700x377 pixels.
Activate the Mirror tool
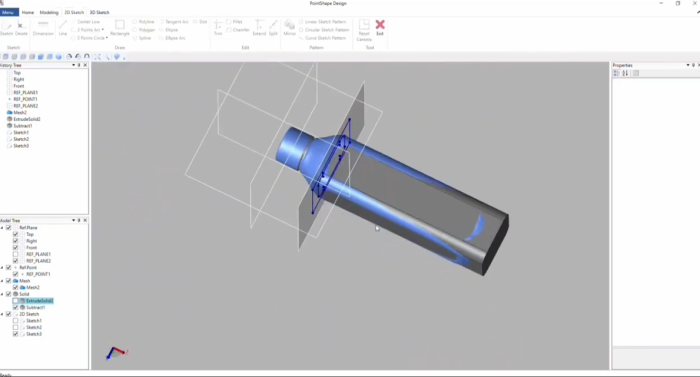(289, 27)
